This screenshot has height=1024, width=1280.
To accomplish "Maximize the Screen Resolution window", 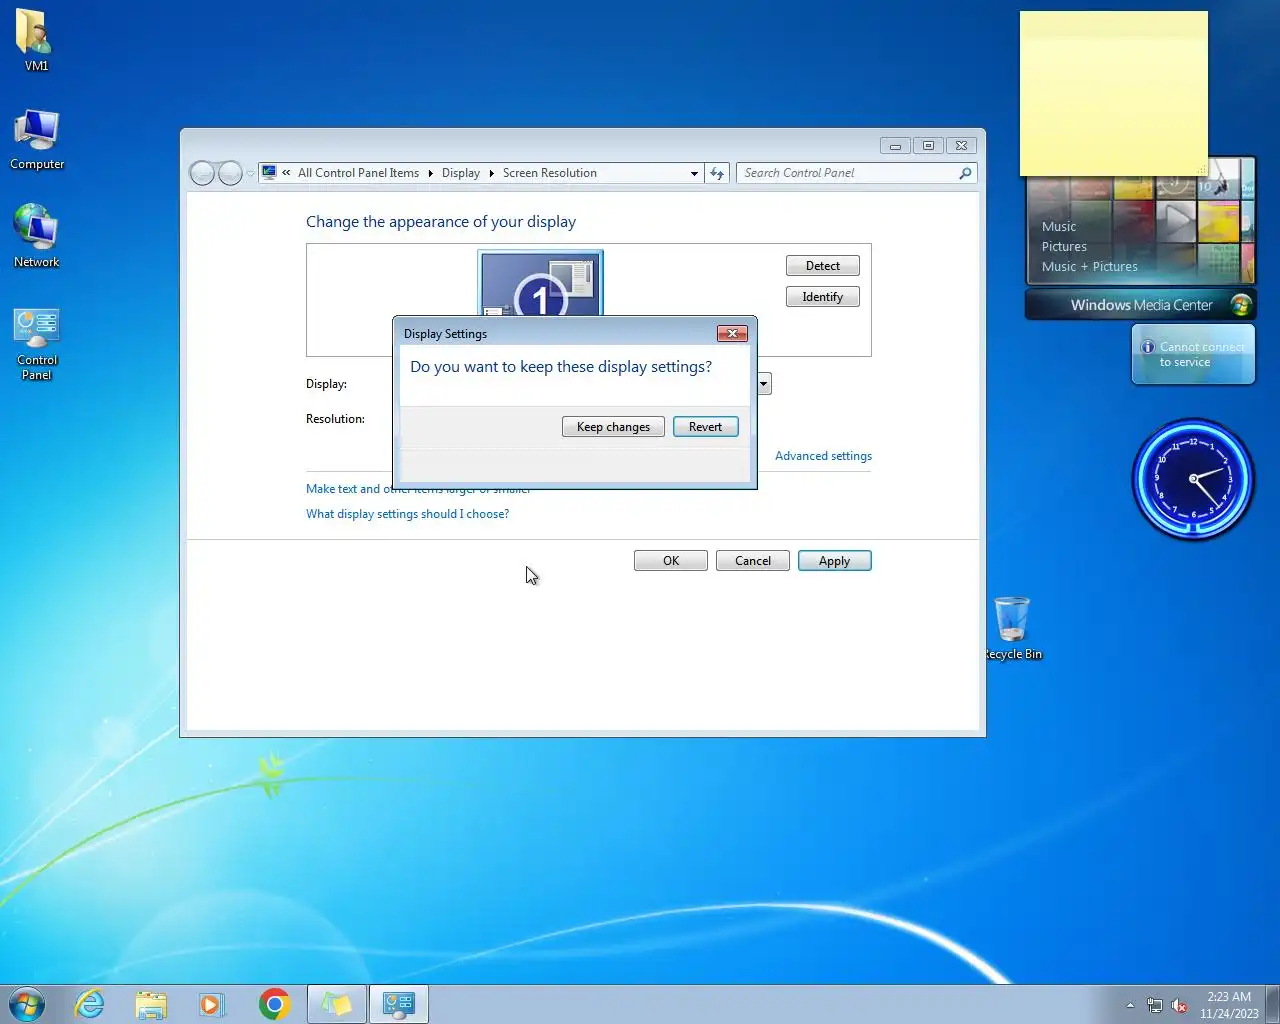I will (928, 146).
